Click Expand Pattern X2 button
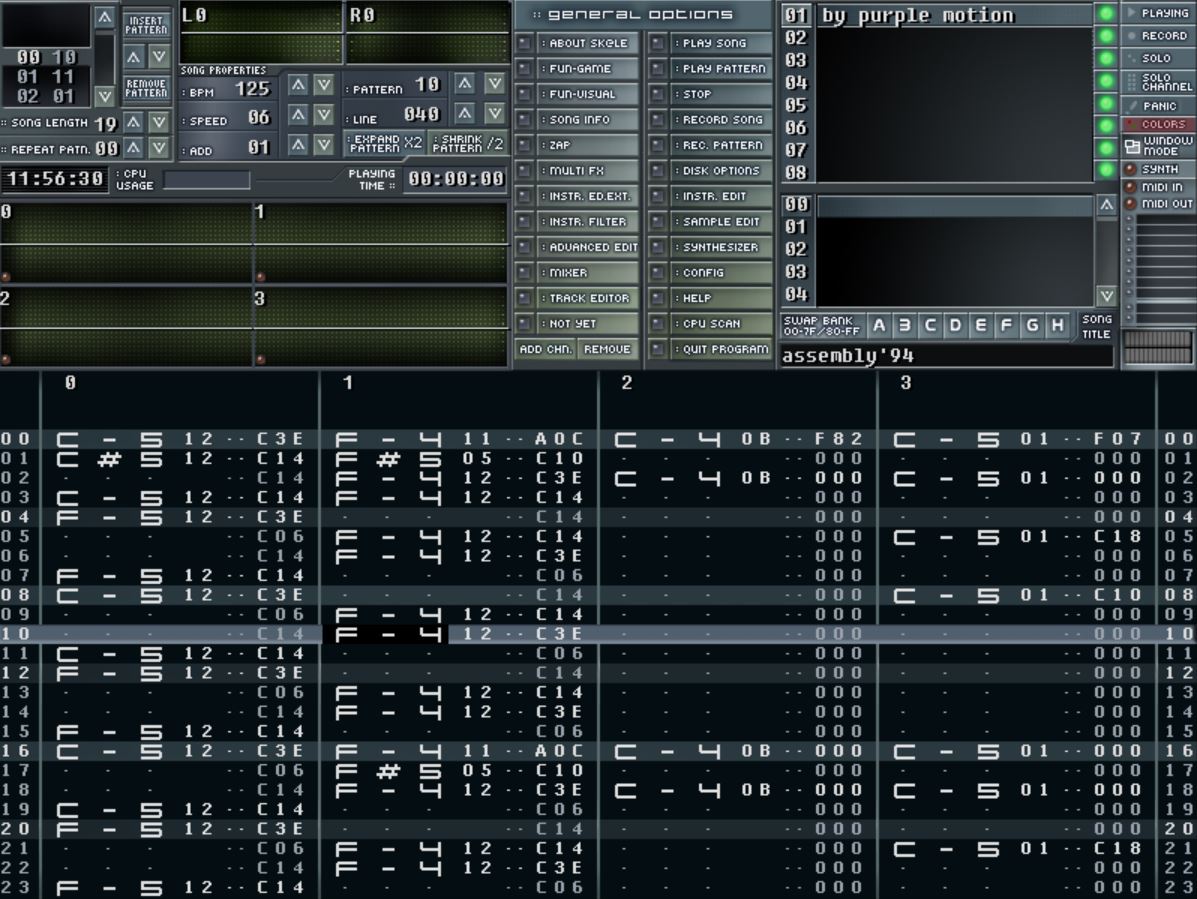 [x=384, y=143]
